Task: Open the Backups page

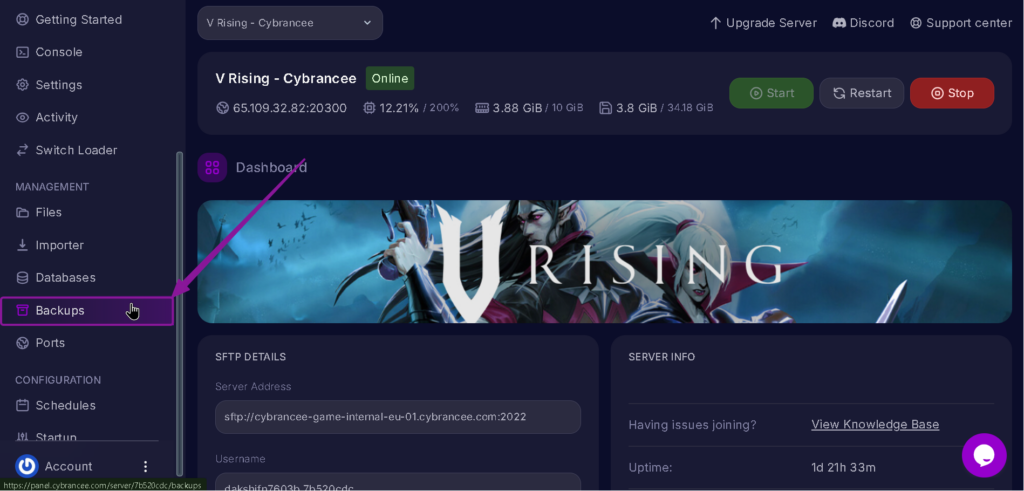Action: [x=87, y=310]
